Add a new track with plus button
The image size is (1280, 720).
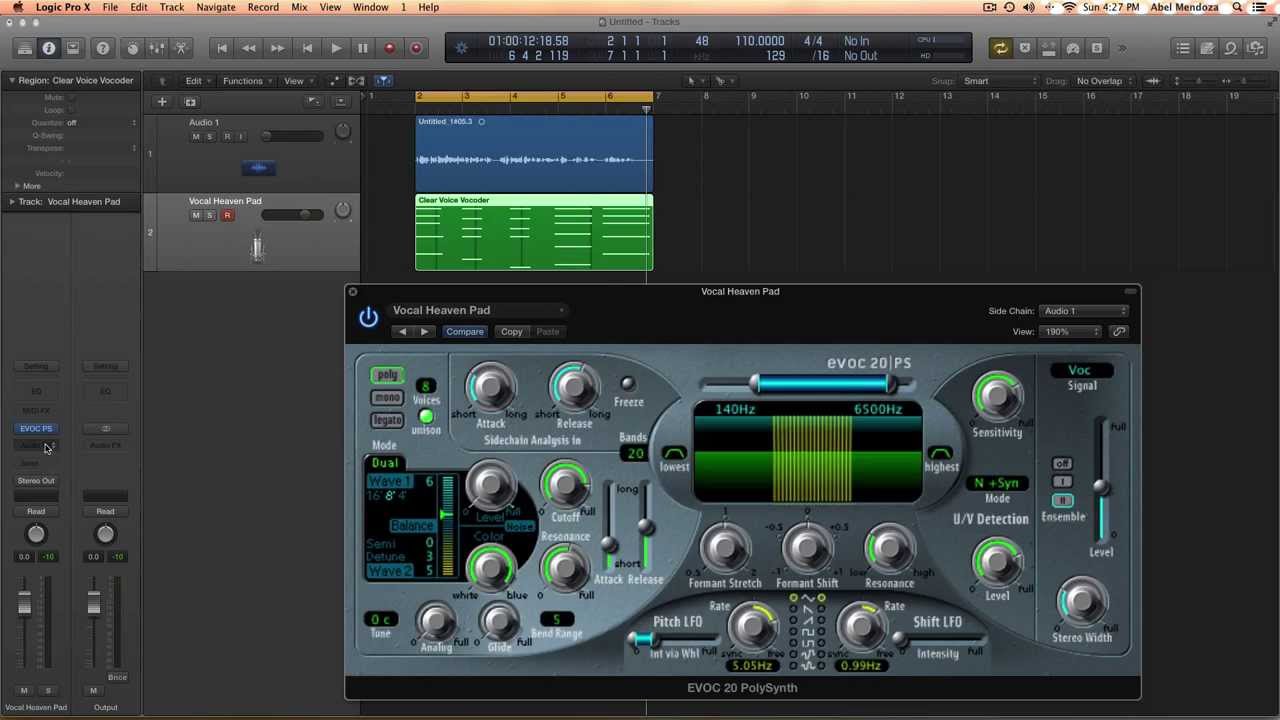[x=161, y=101]
